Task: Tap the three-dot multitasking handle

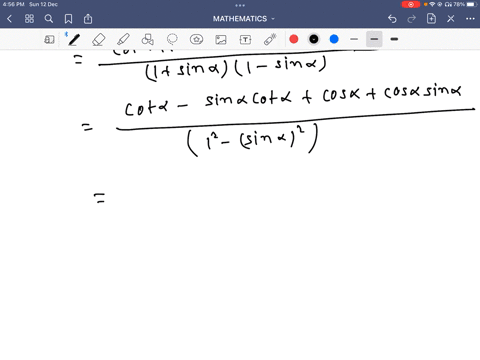Action: pyautogui.click(x=240, y=5)
